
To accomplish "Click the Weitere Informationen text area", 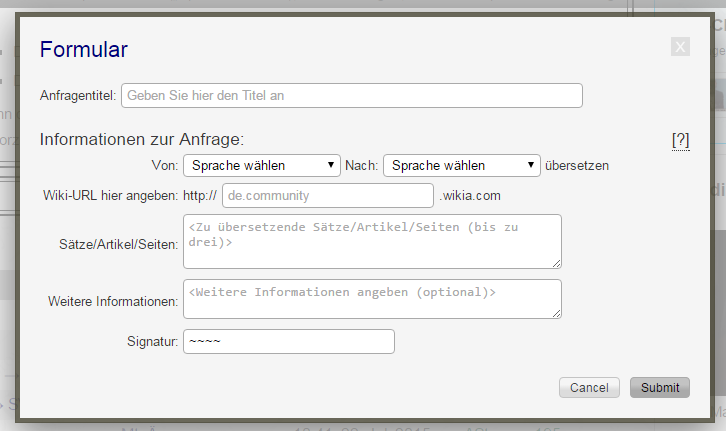I will [371, 298].
